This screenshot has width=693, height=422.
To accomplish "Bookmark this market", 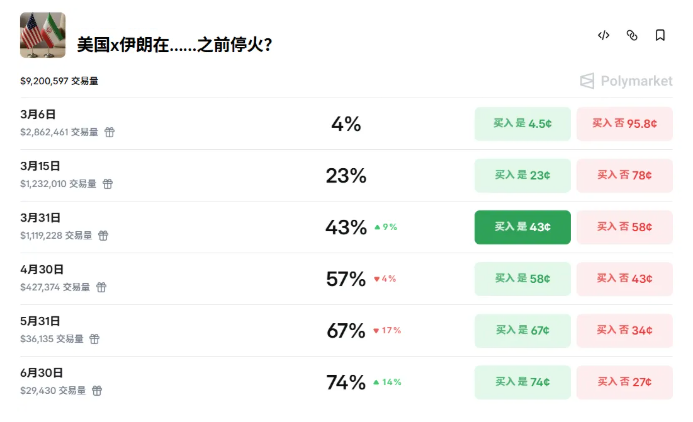I will pyautogui.click(x=660, y=35).
